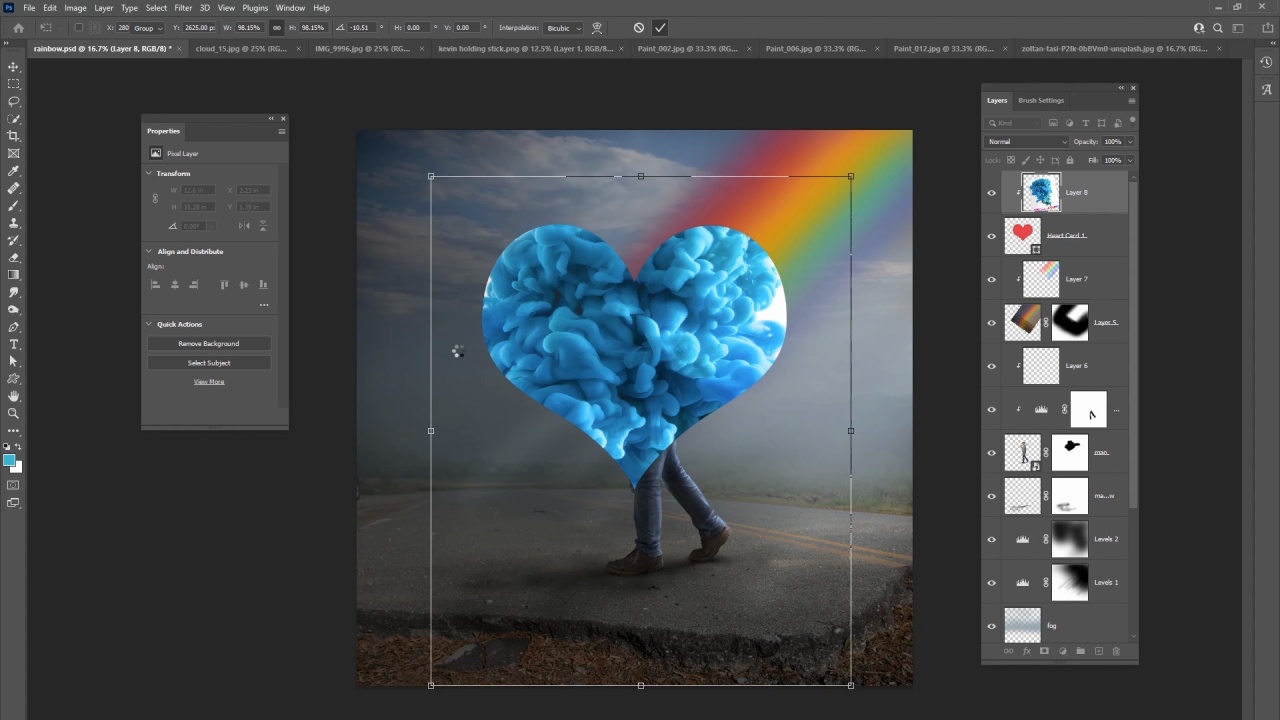The image size is (1280, 720).
Task: Select the Crop tool
Action: (x=13, y=136)
